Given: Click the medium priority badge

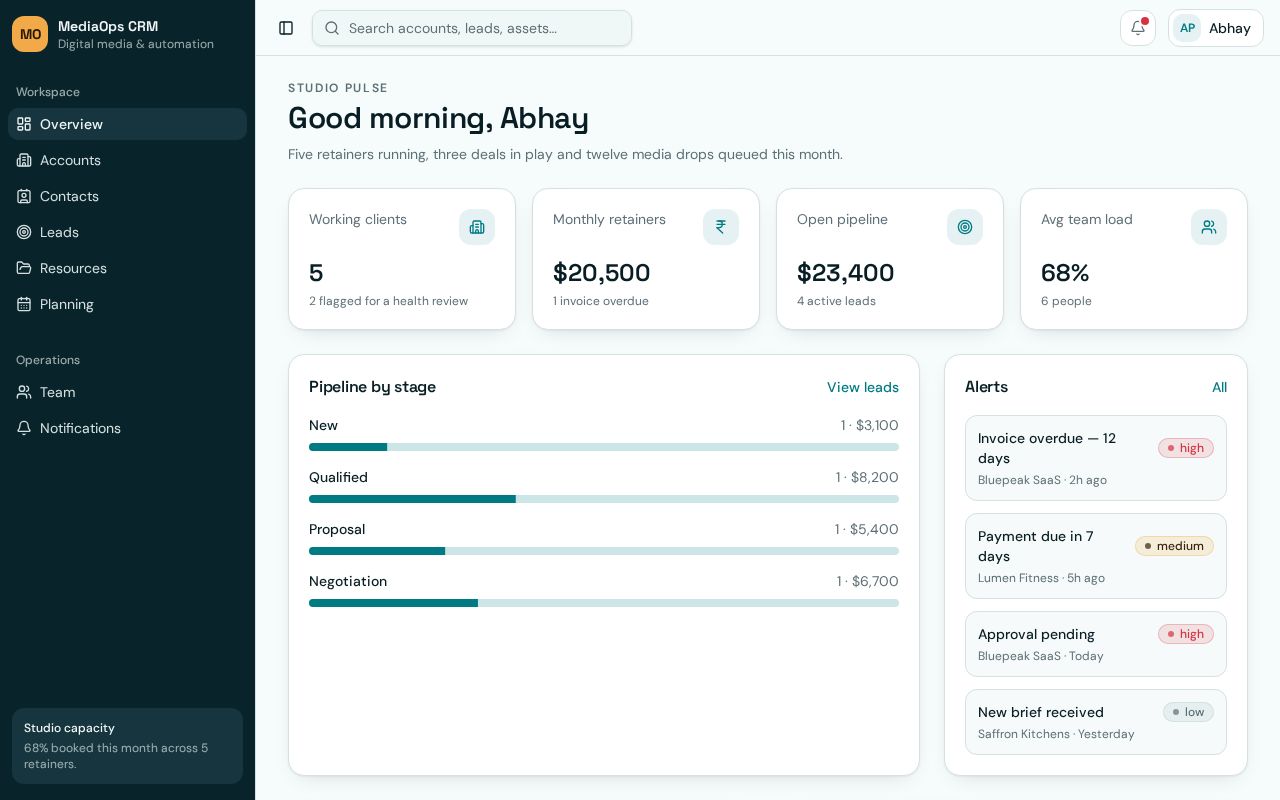Looking at the screenshot, I should pyautogui.click(x=1174, y=546).
